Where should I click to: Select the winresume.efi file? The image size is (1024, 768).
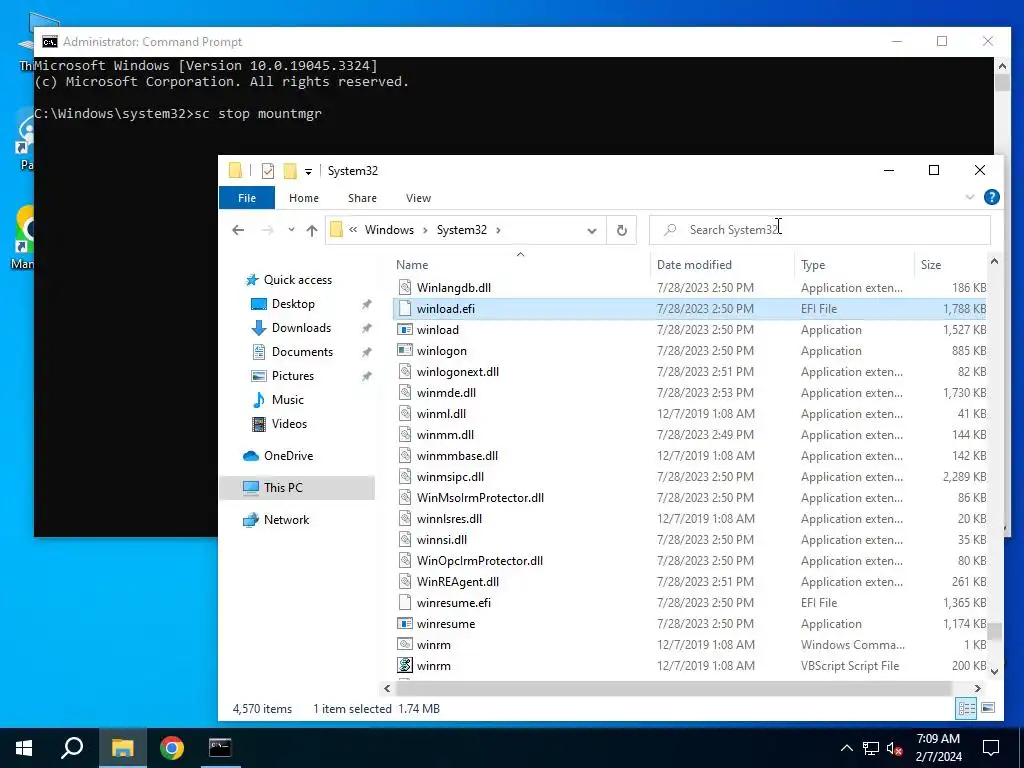(x=454, y=603)
